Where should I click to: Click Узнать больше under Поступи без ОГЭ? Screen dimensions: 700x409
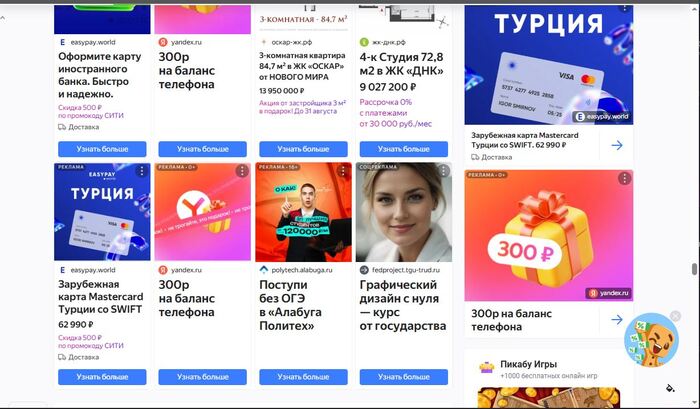[x=303, y=377]
